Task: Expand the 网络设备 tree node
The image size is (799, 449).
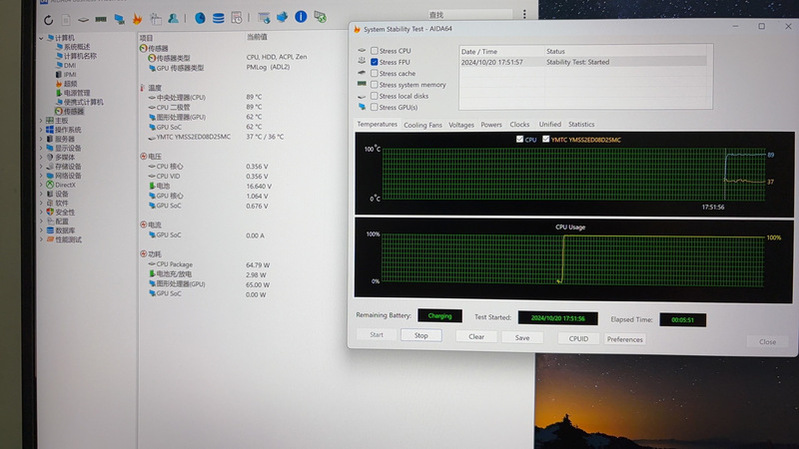Action: pyautogui.click(x=41, y=176)
